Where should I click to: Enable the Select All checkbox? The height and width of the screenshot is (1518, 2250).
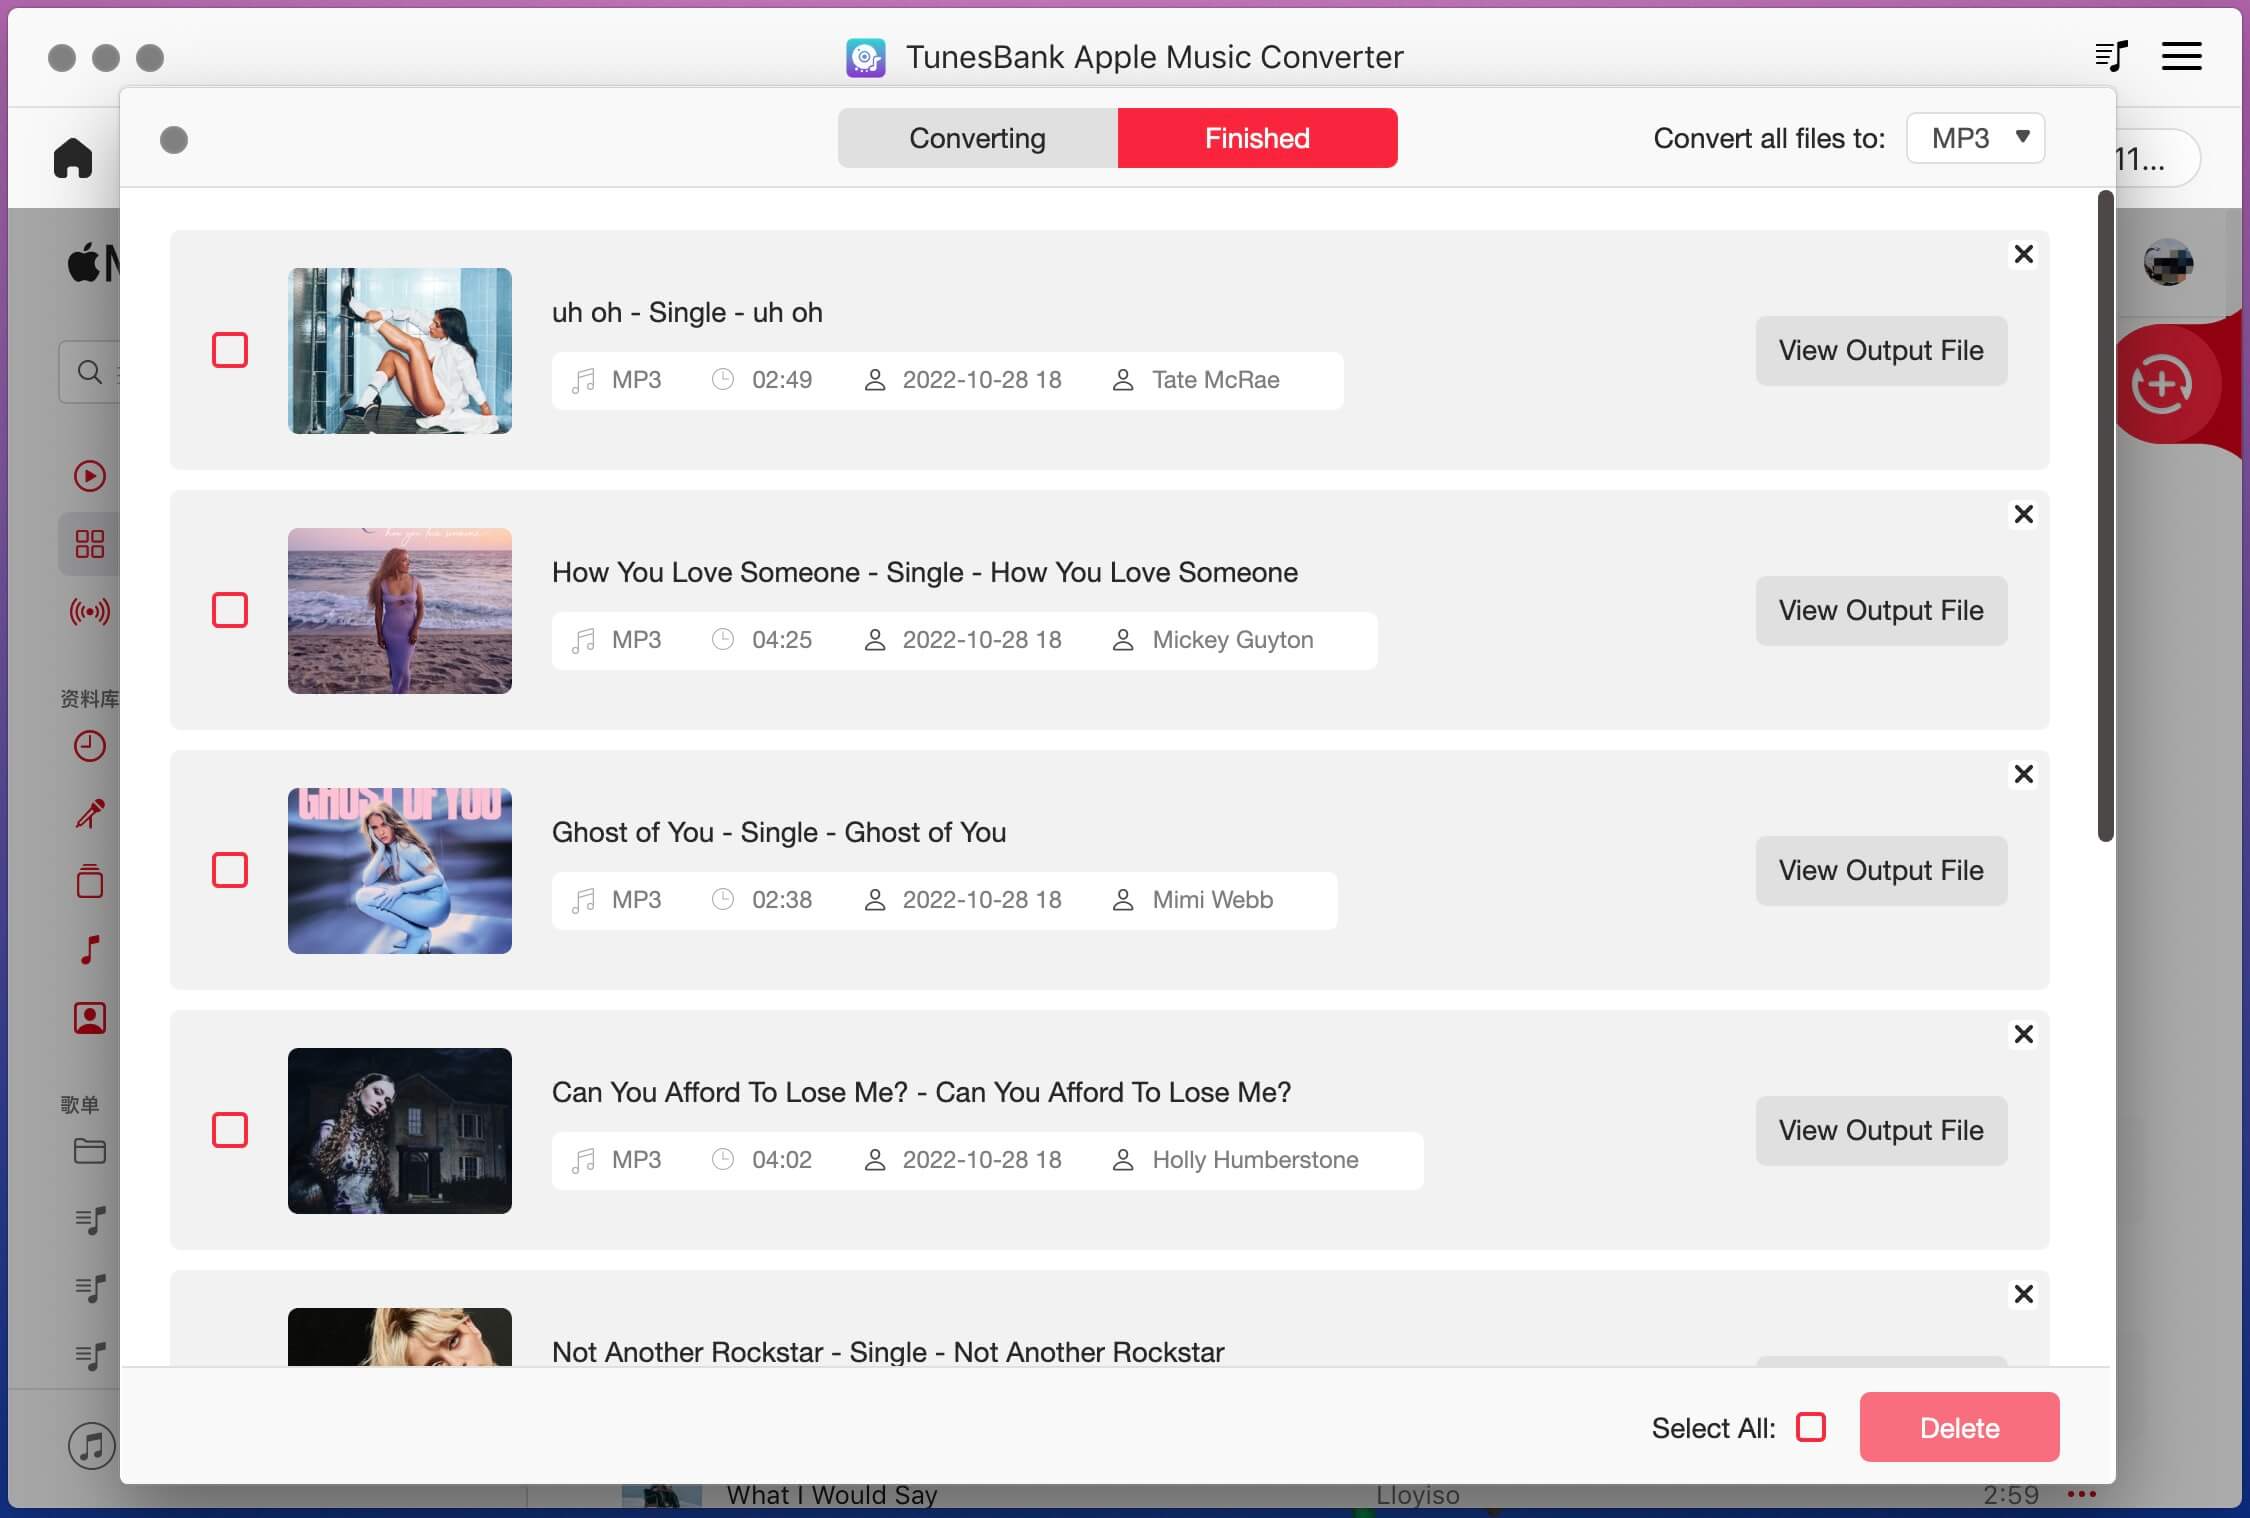pos(1810,1427)
